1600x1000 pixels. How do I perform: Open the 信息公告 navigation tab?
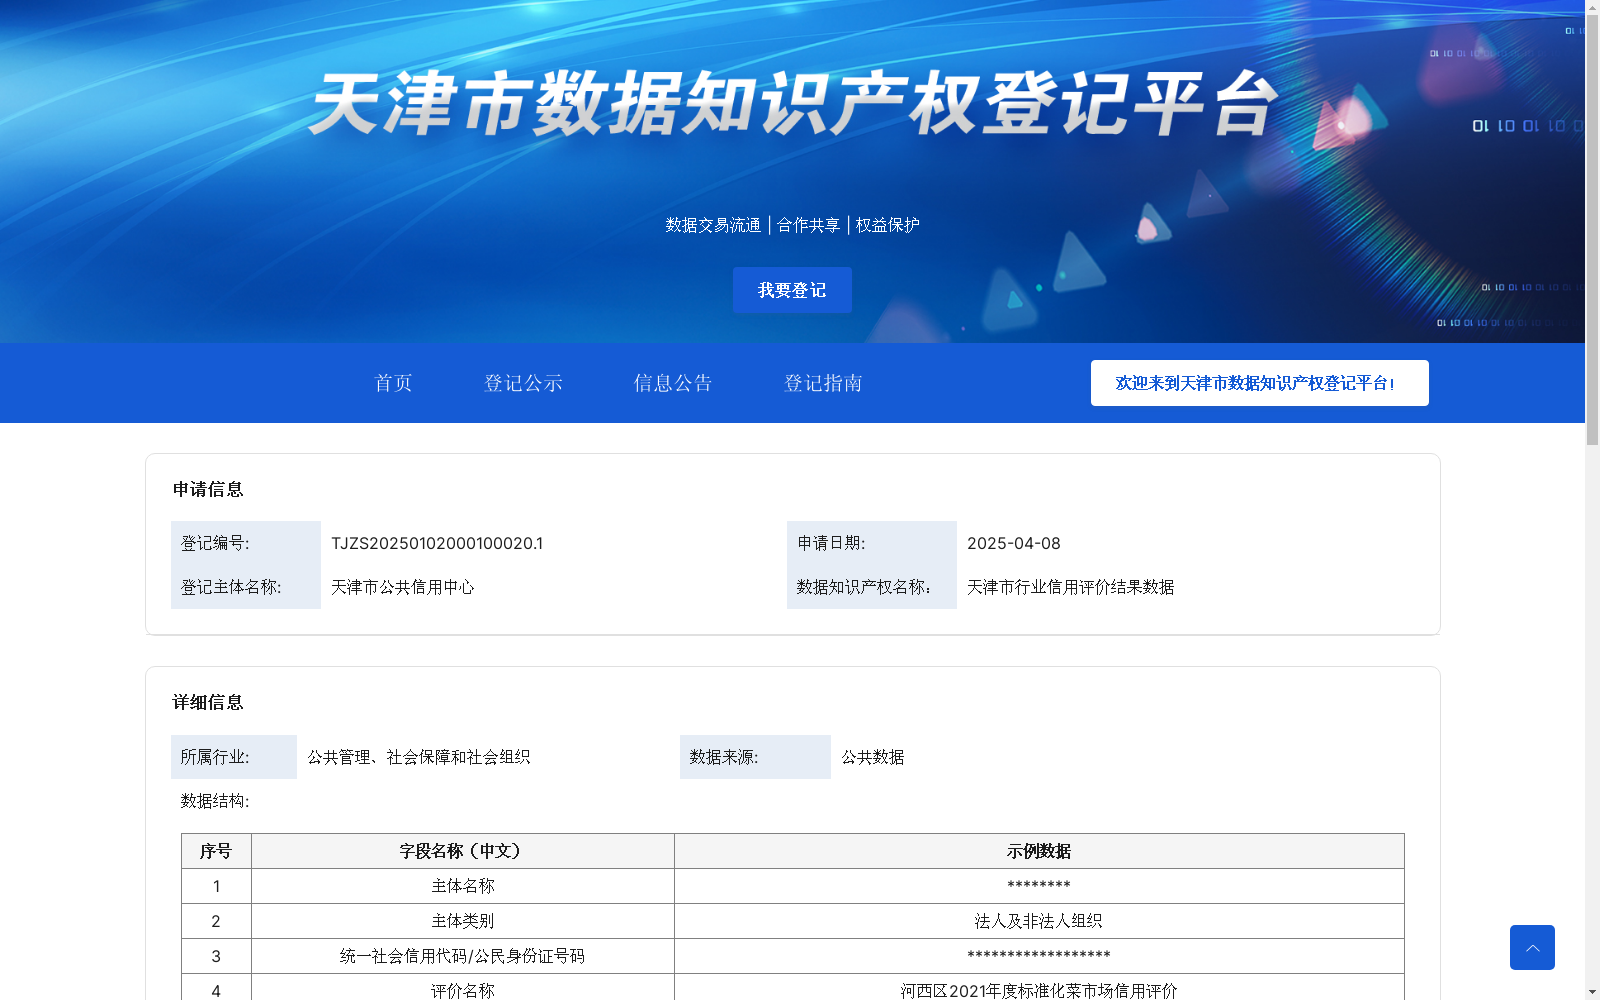tap(673, 383)
